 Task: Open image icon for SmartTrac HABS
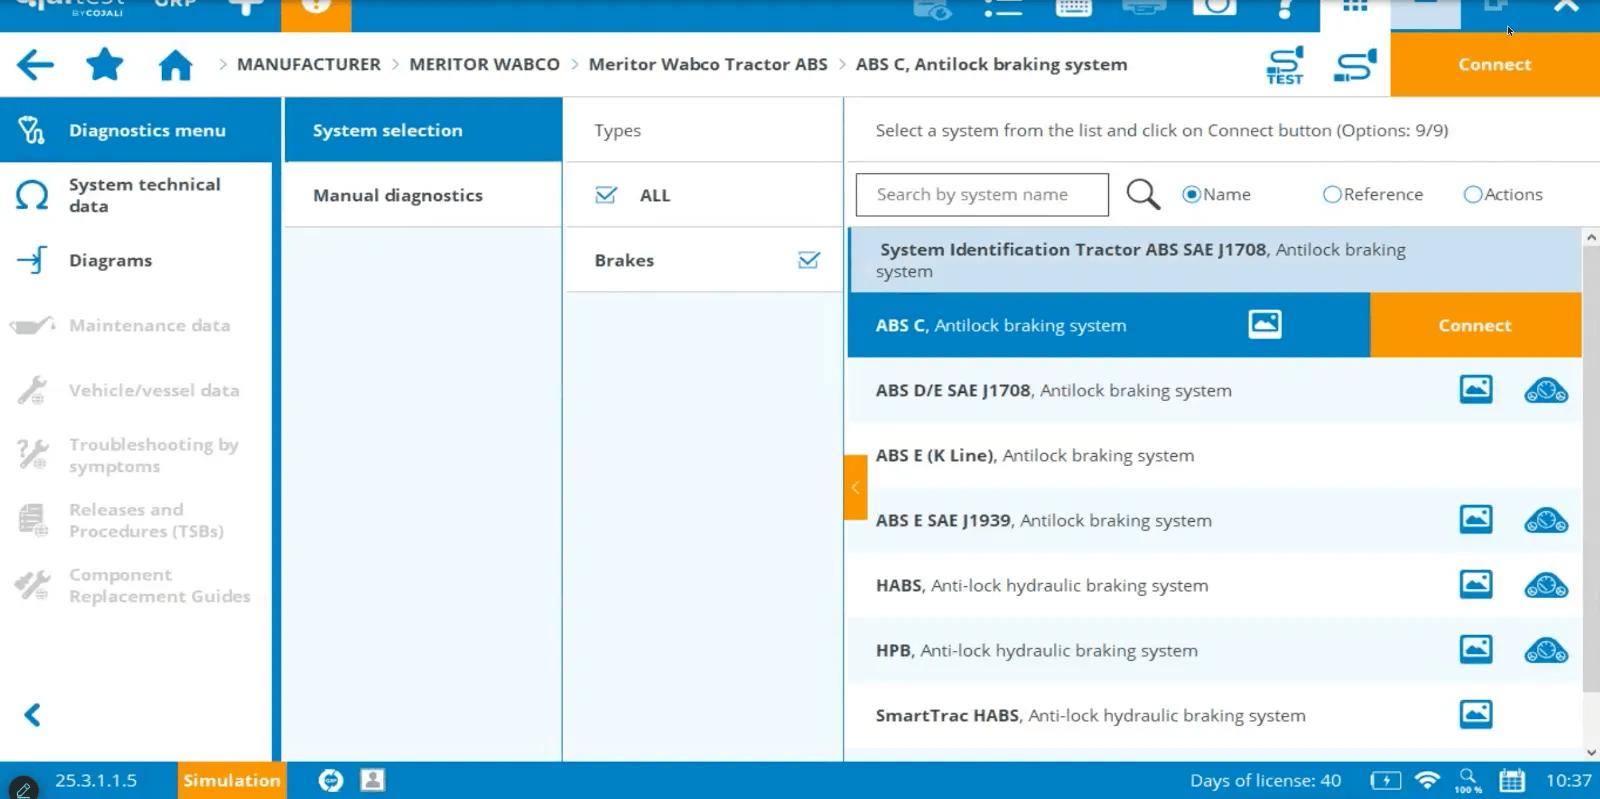coord(1476,714)
